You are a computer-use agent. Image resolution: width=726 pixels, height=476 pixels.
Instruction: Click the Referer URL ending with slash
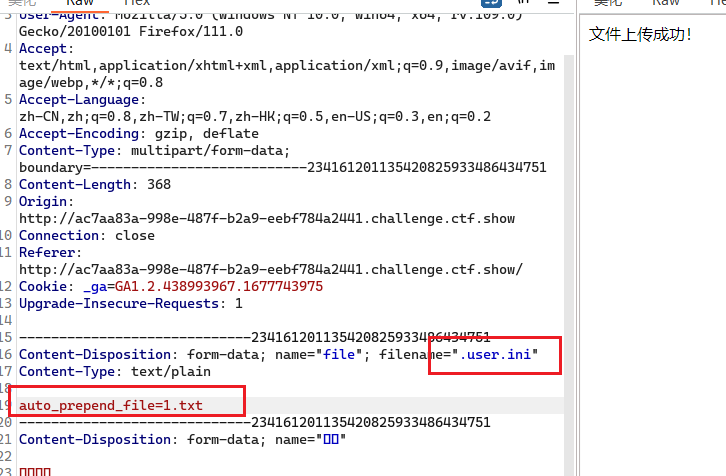(271, 269)
